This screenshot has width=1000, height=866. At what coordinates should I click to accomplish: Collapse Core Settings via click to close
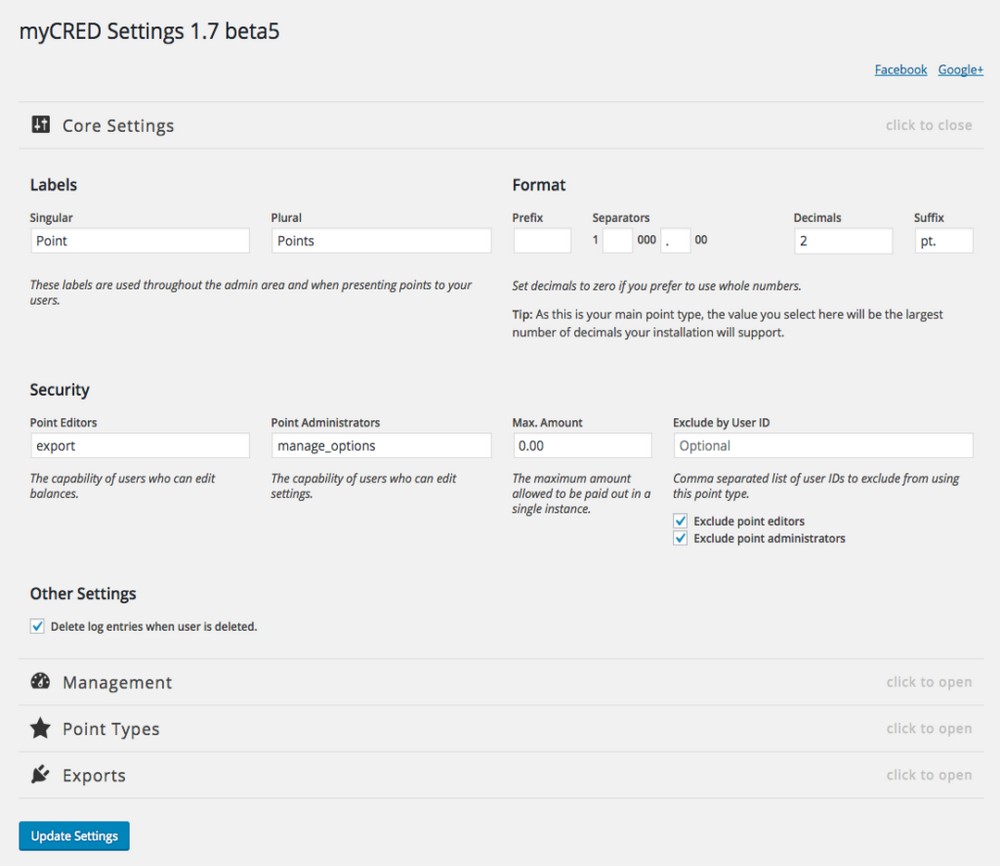click(x=928, y=125)
